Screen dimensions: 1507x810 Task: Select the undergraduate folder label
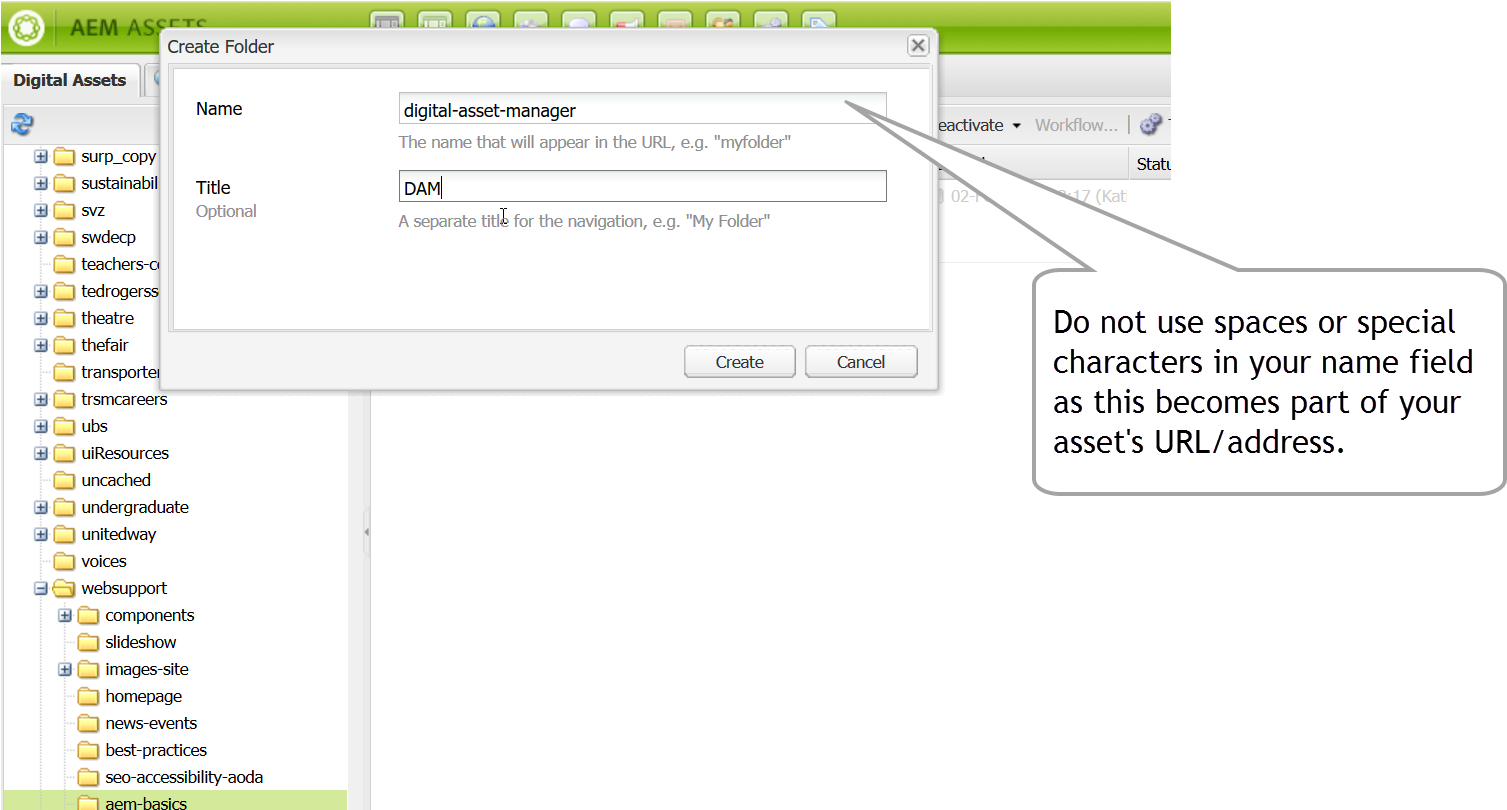[135, 507]
